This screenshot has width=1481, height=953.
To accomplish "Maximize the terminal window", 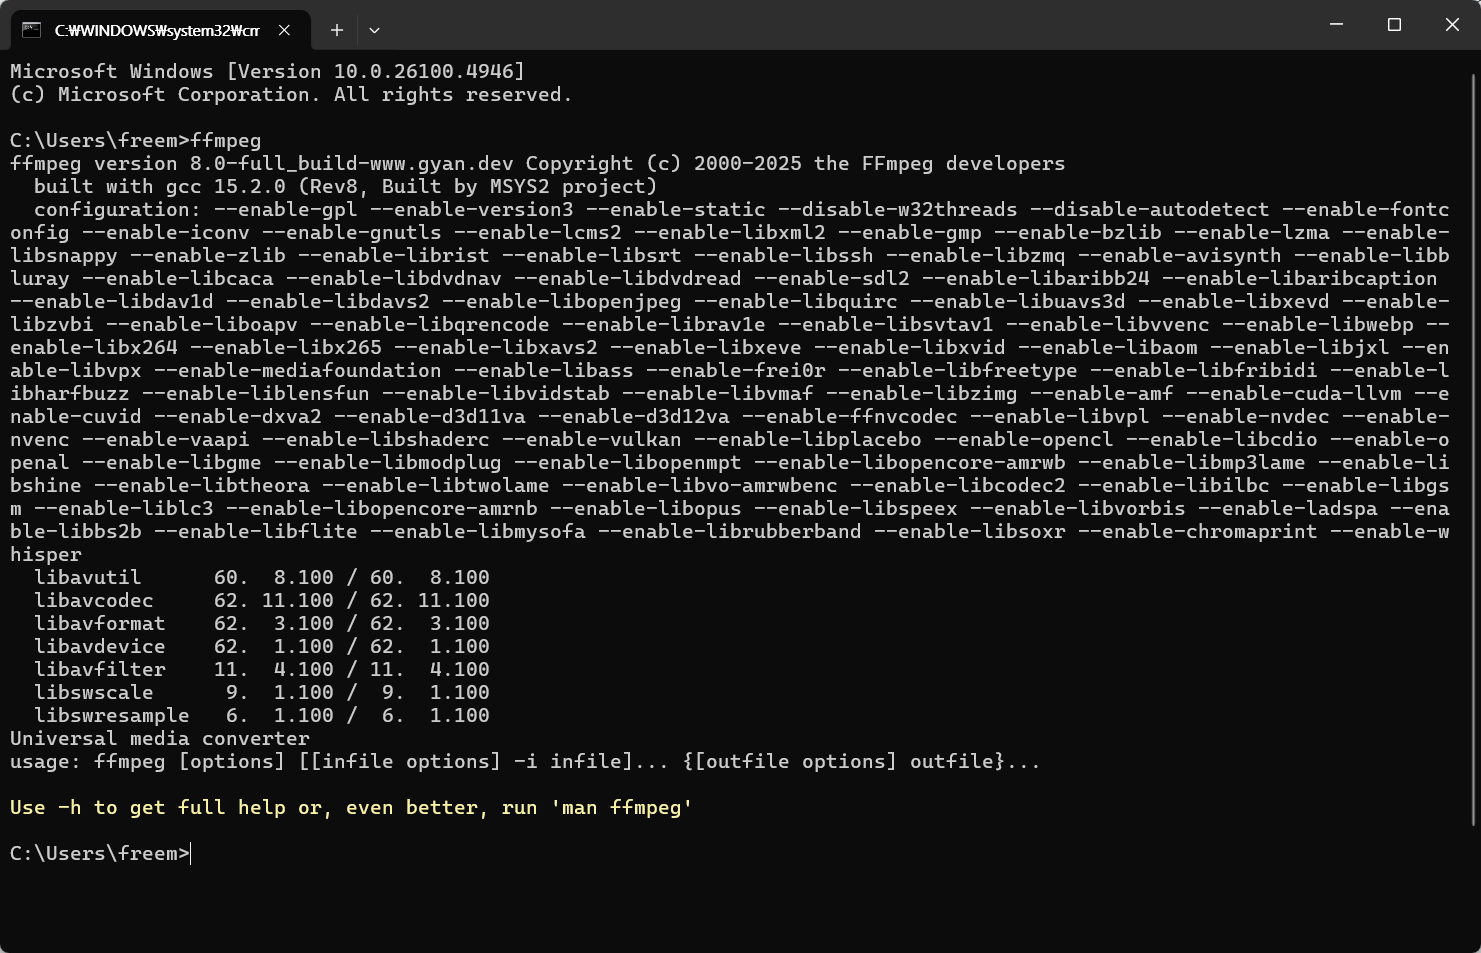I will 1394,24.
